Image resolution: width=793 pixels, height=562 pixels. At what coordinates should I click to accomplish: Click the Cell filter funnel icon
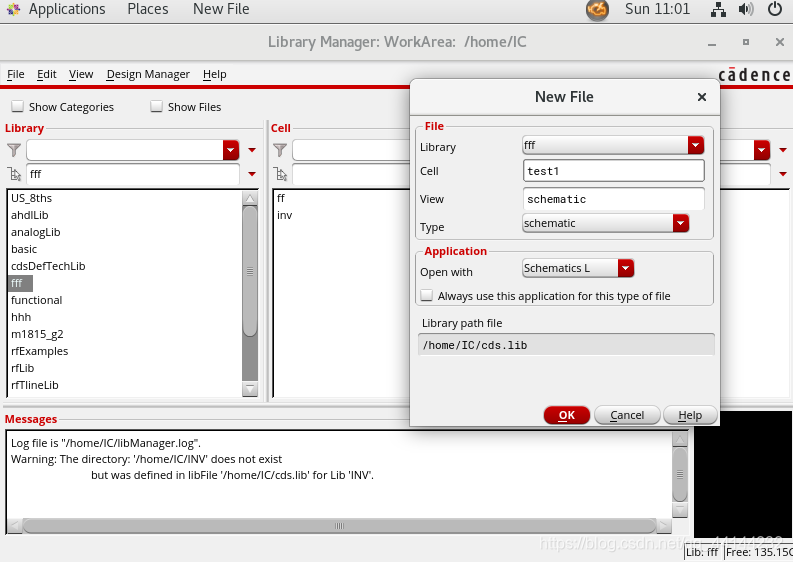tap(280, 150)
